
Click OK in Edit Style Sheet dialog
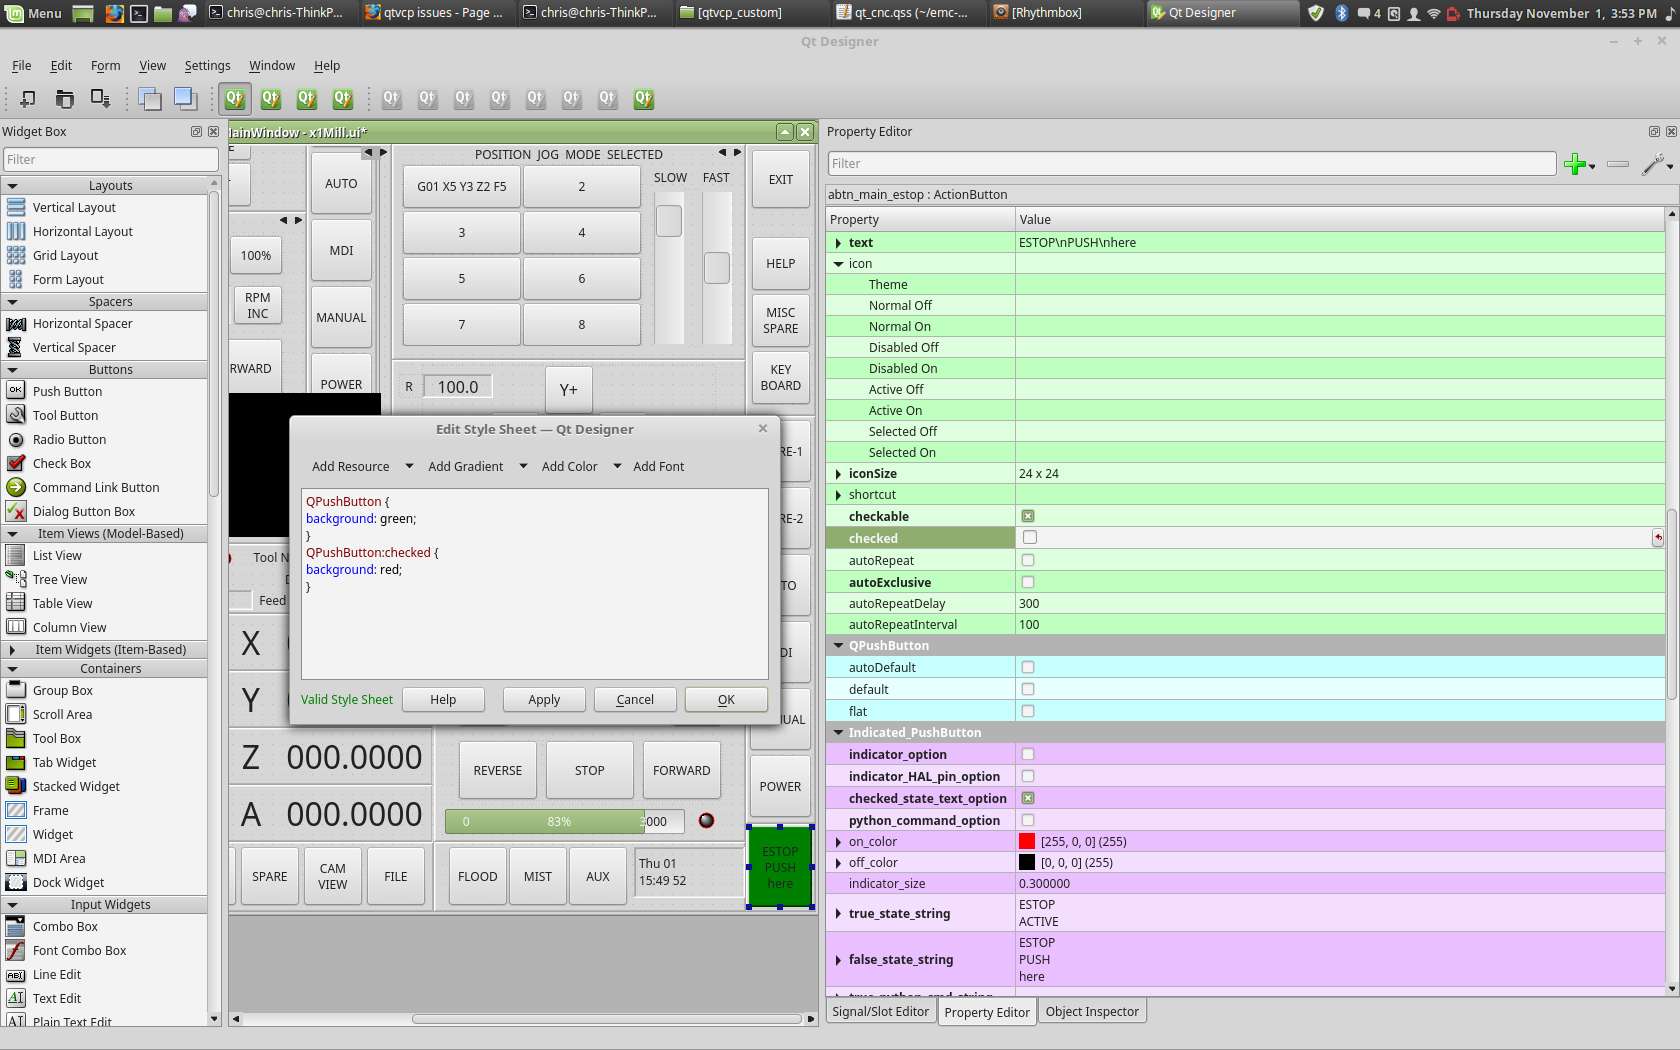pyautogui.click(x=726, y=700)
